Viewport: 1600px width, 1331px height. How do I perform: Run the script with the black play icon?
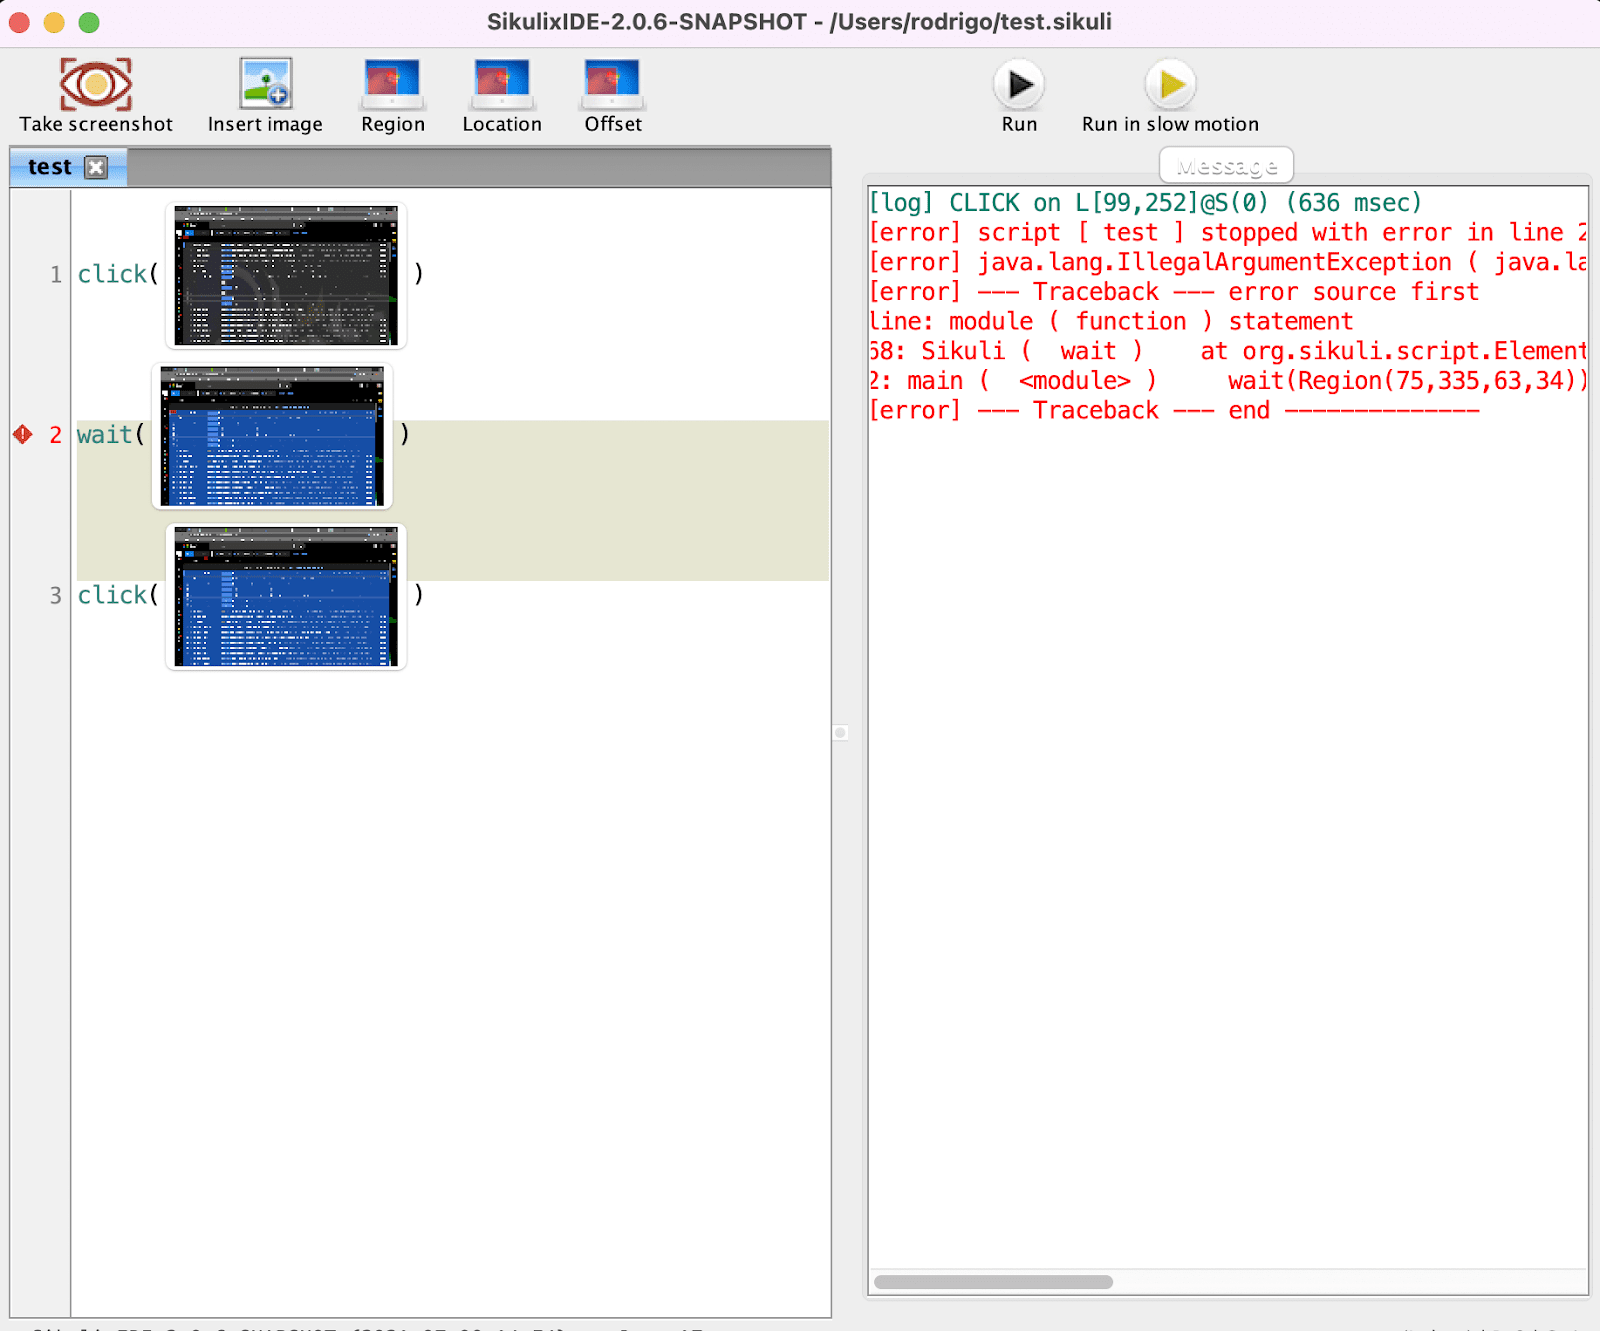[x=1019, y=84]
